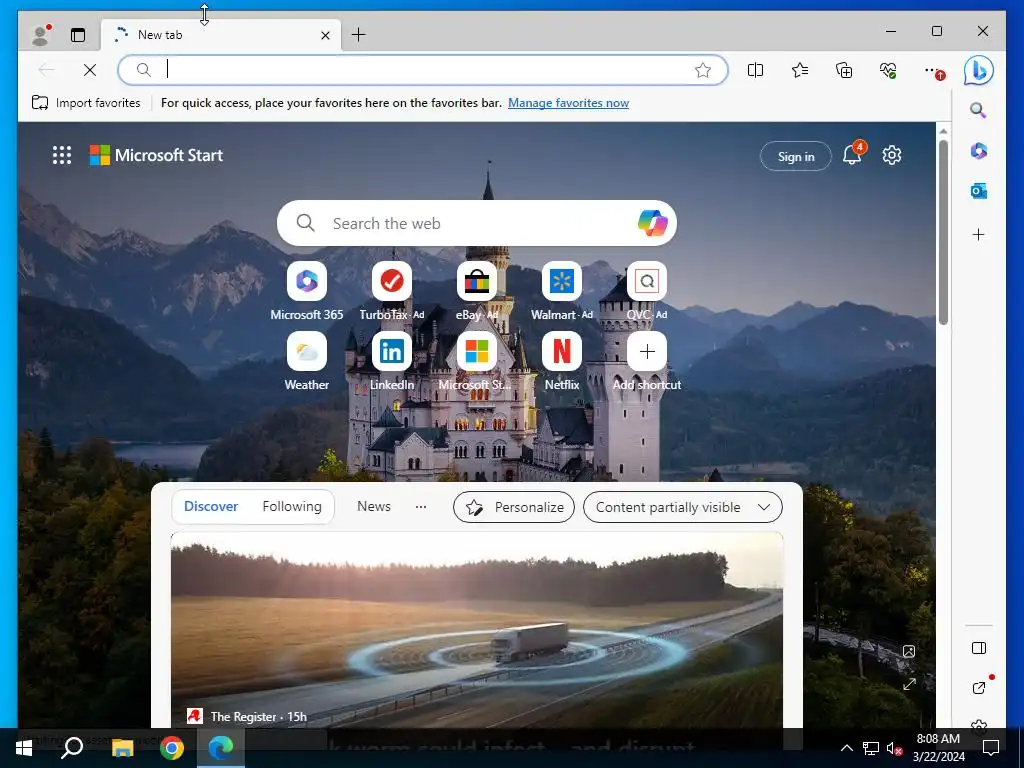
Task: Open notifications bell
Action: [x=852, y=154]
